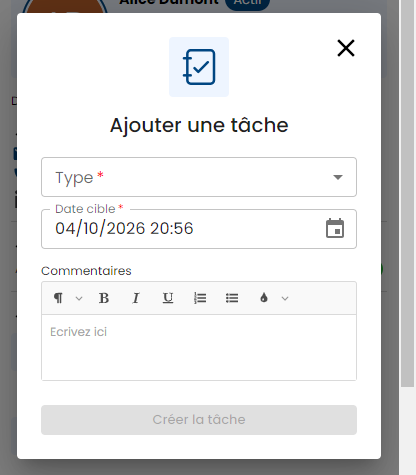Image resolution: width=416 pixels, height=475 pixels.
Task: Click the Commentaires label
Action: (x=86, y=271)
